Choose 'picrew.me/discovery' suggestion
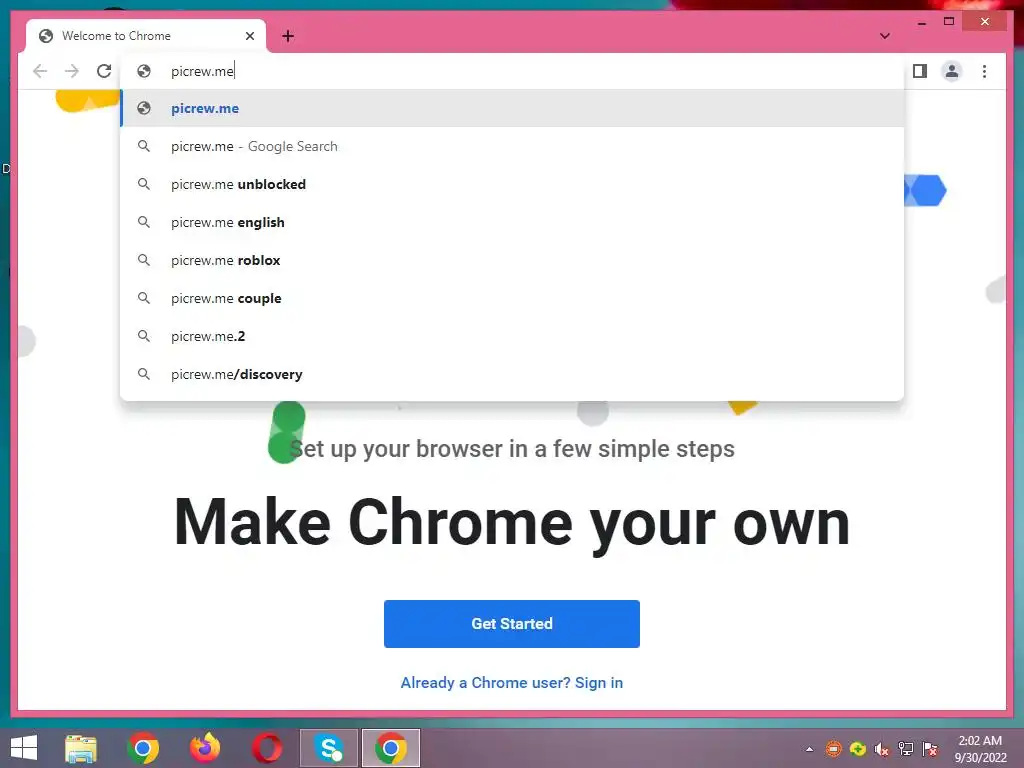This screenshot has width=1024, height=768. click(x=512, y=374)
